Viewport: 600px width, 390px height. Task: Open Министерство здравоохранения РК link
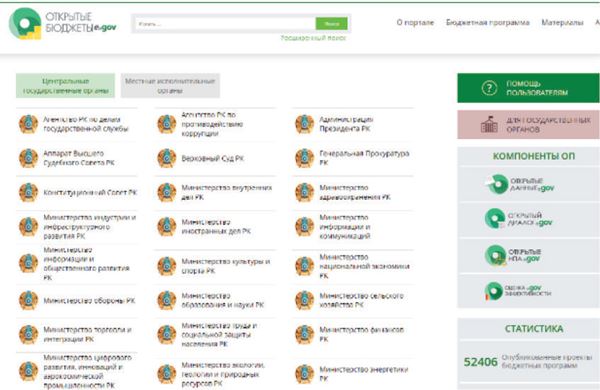click(x=355, y=193)
